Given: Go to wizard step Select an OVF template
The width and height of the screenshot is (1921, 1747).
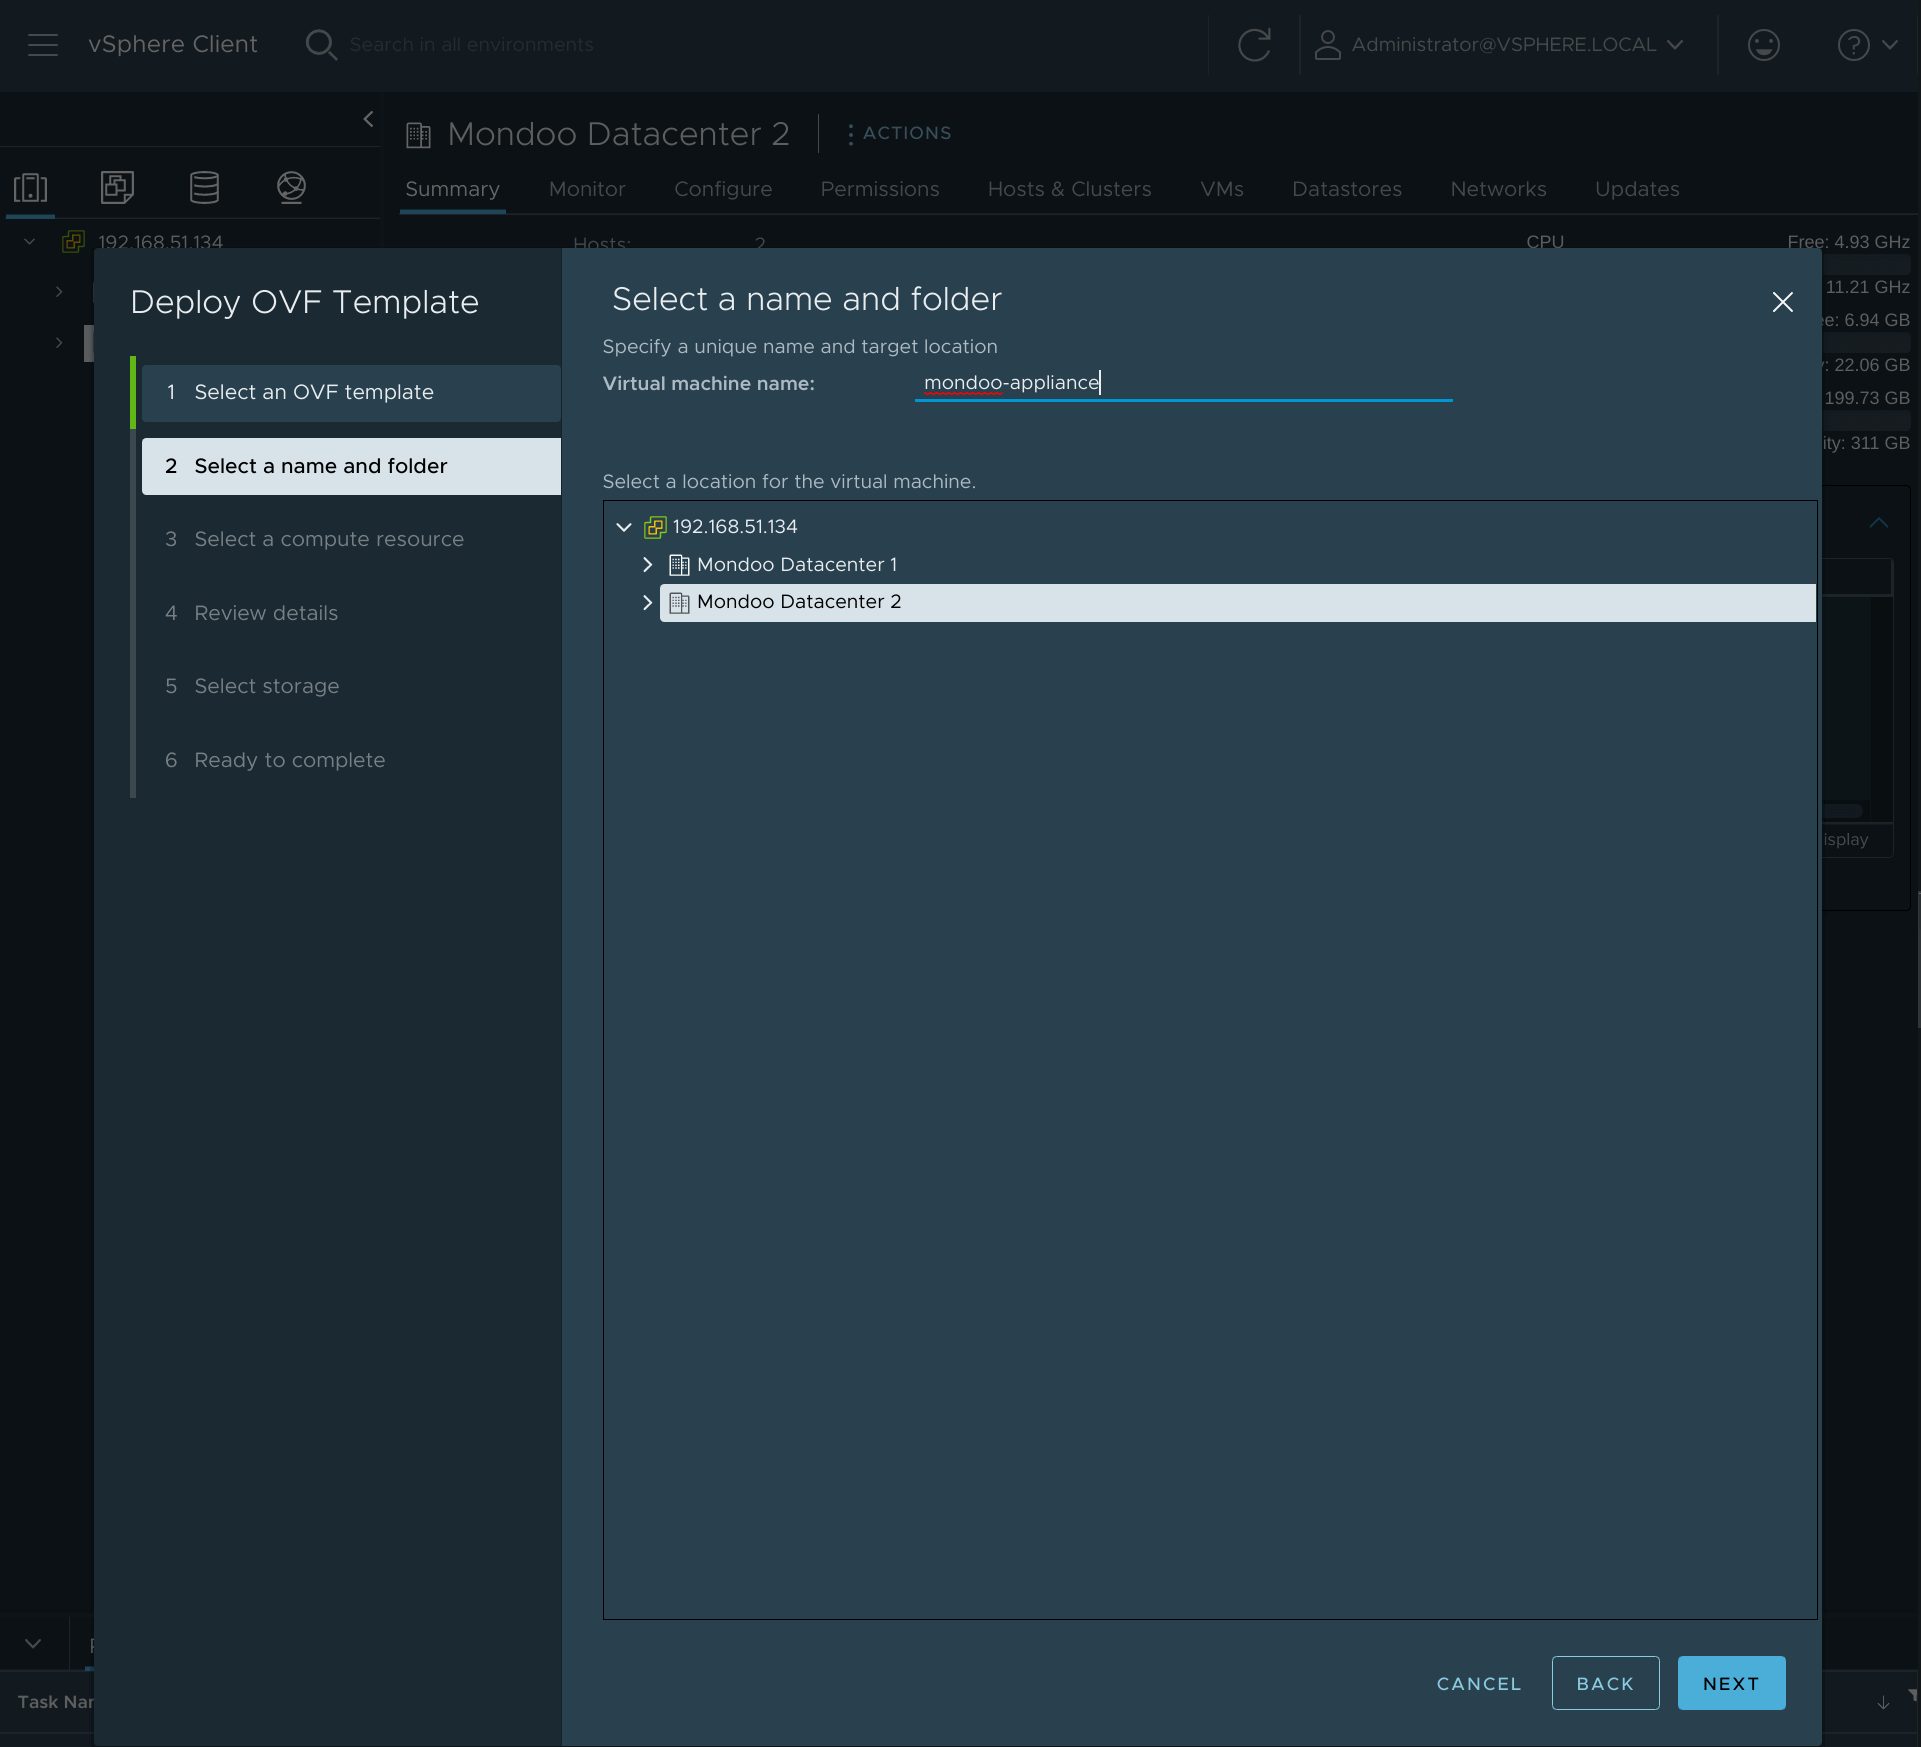Looking at the screenshot, I should [x=314, y=392].
